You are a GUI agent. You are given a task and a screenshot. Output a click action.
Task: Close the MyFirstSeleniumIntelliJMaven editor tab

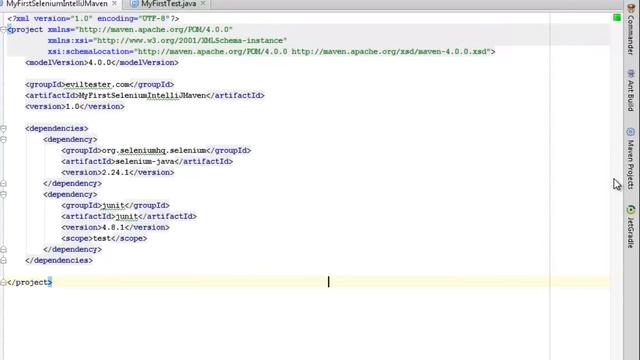point(114,4)
